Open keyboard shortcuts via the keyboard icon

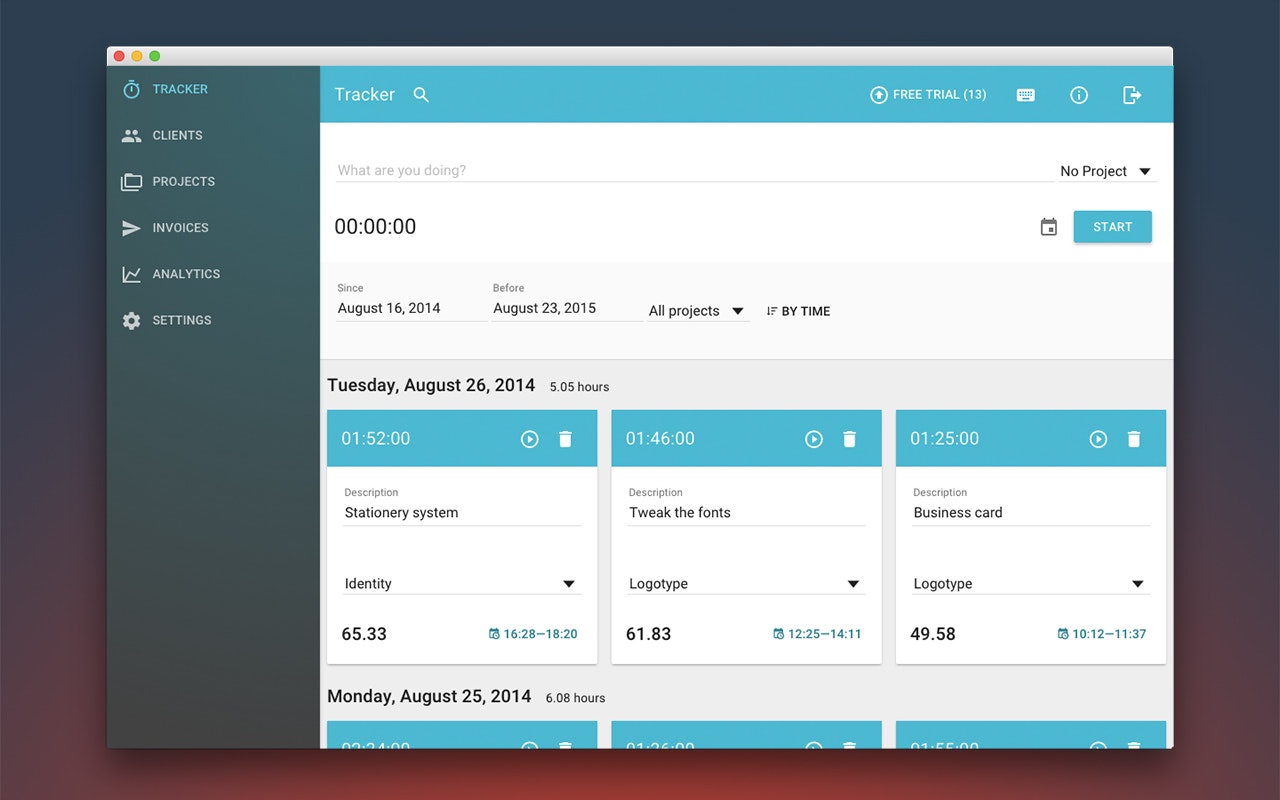1026,95
